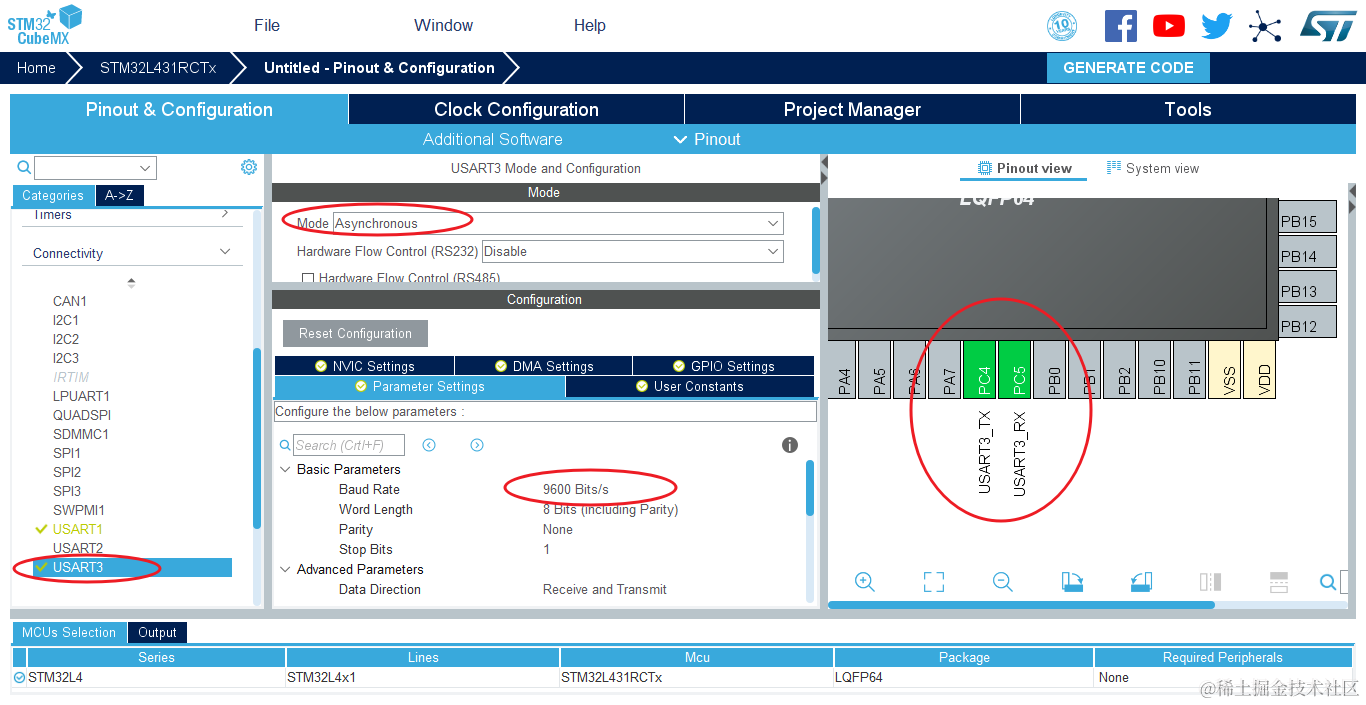
Task: Open the USART Mode dropdown
Action: tap(559, 223)
